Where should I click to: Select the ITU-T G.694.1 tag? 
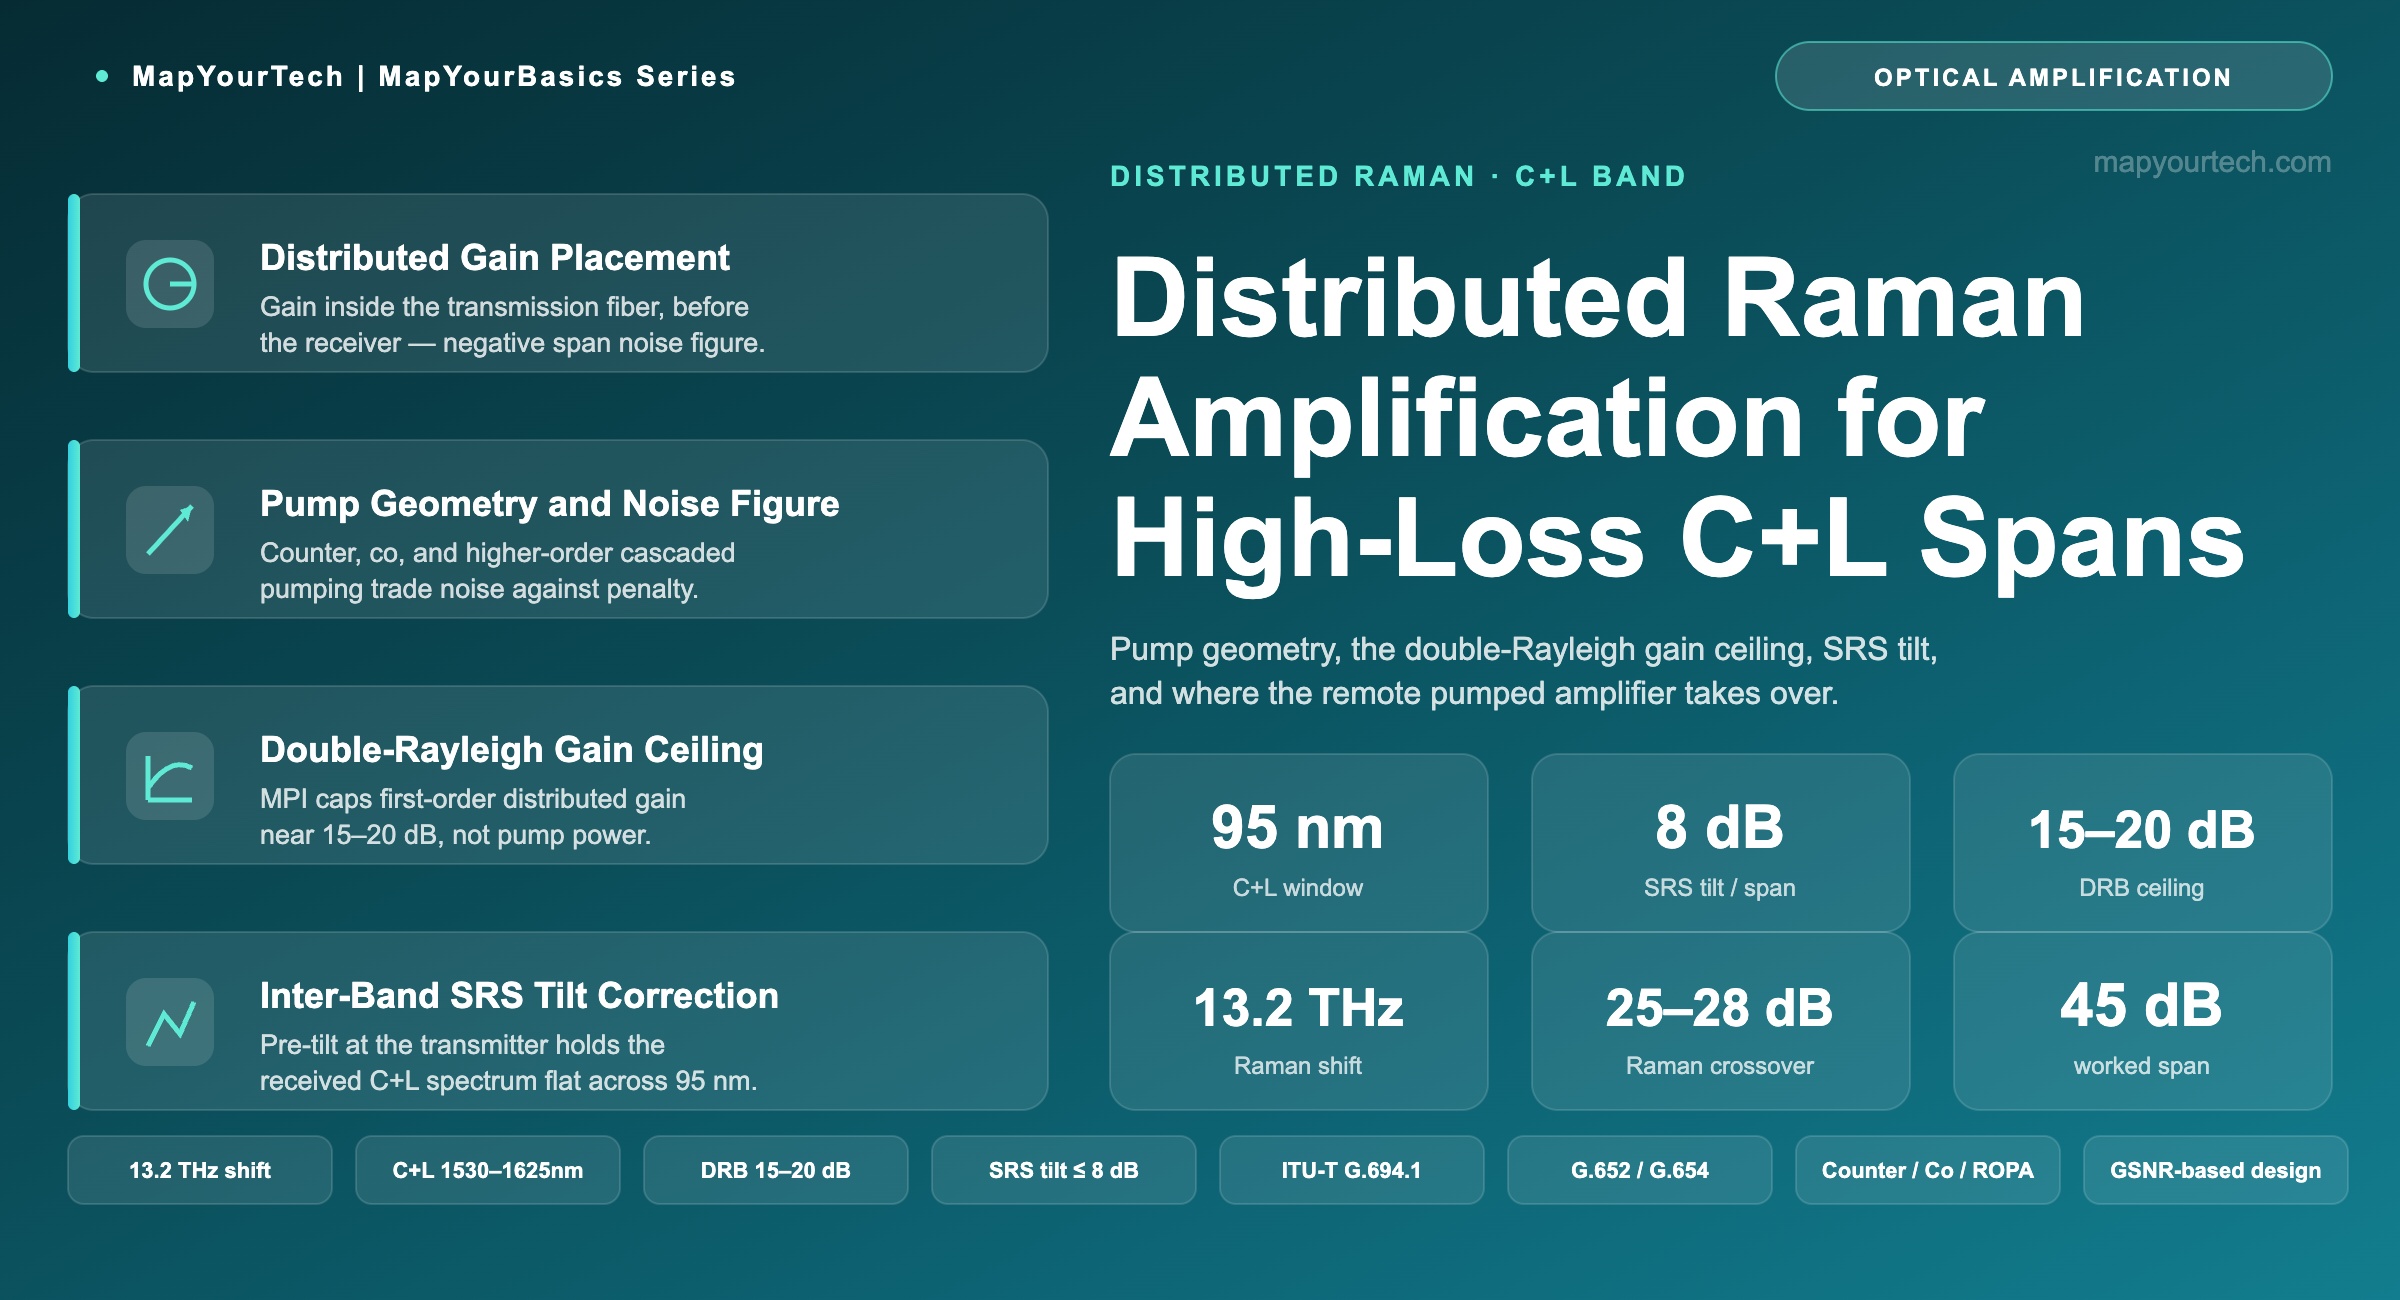click(x=1352, y=1170)
